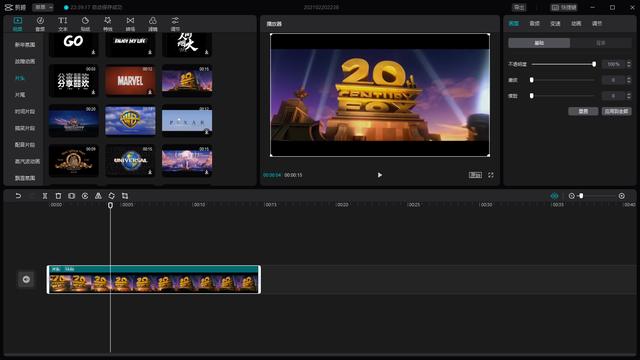
Task: Select the second category in the materials sidebar
Action: pyautogui.click(x=25, y=61)
